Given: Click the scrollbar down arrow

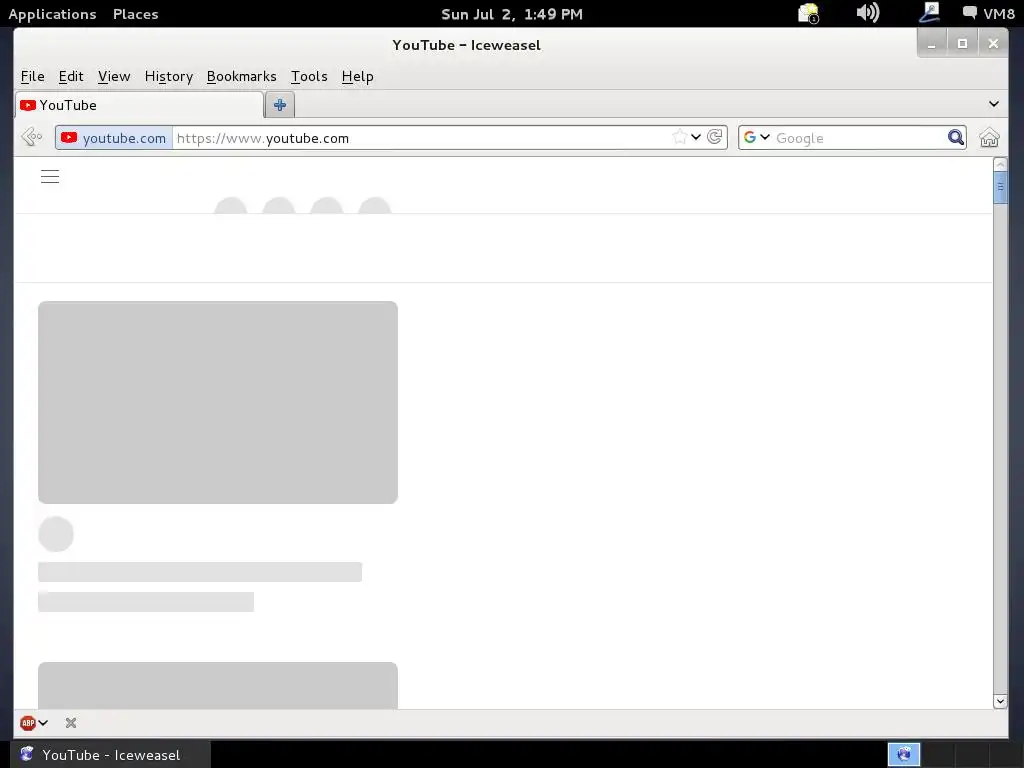Looking at the screenshot, I should click(1000, 701).
